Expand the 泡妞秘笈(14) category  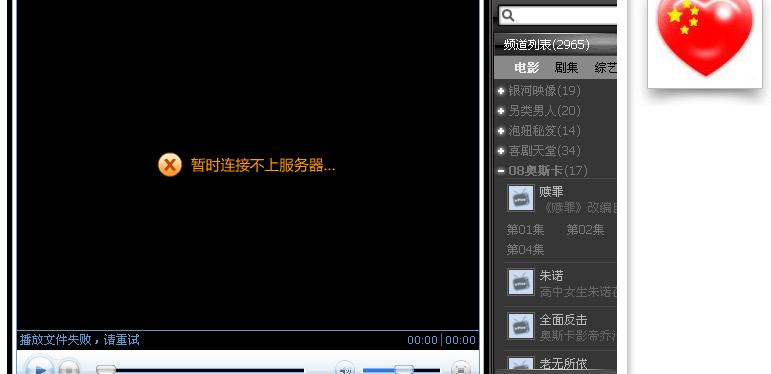click(501, 131)
